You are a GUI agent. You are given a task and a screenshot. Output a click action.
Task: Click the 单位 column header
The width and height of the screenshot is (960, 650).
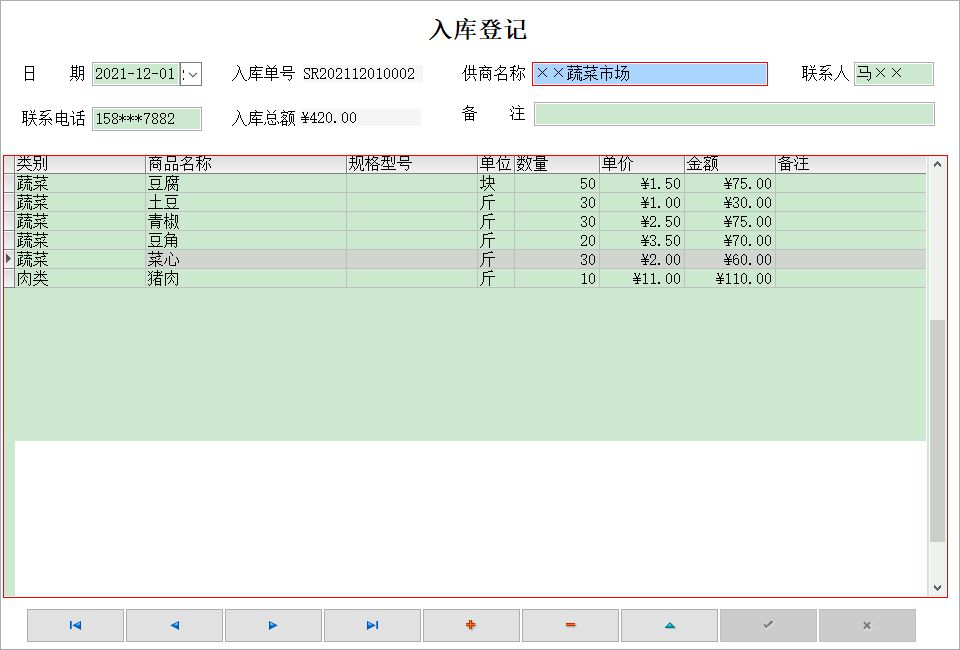pyautogui.click(x=495, y=164)
